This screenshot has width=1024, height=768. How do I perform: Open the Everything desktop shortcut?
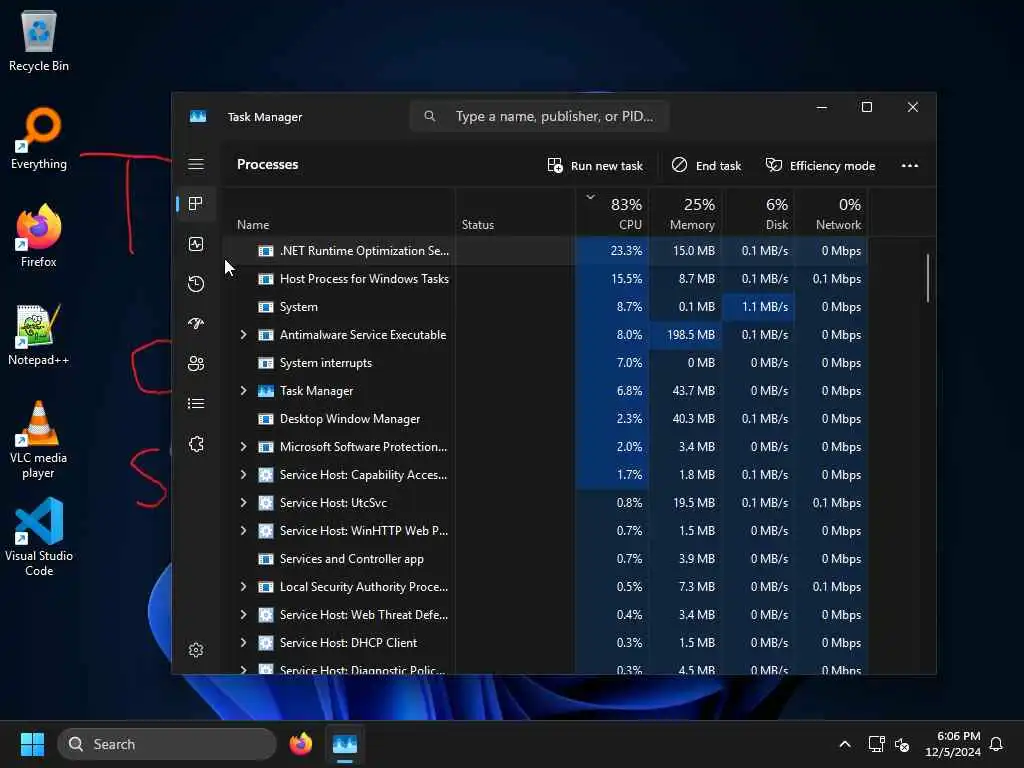tap(39, 138)
